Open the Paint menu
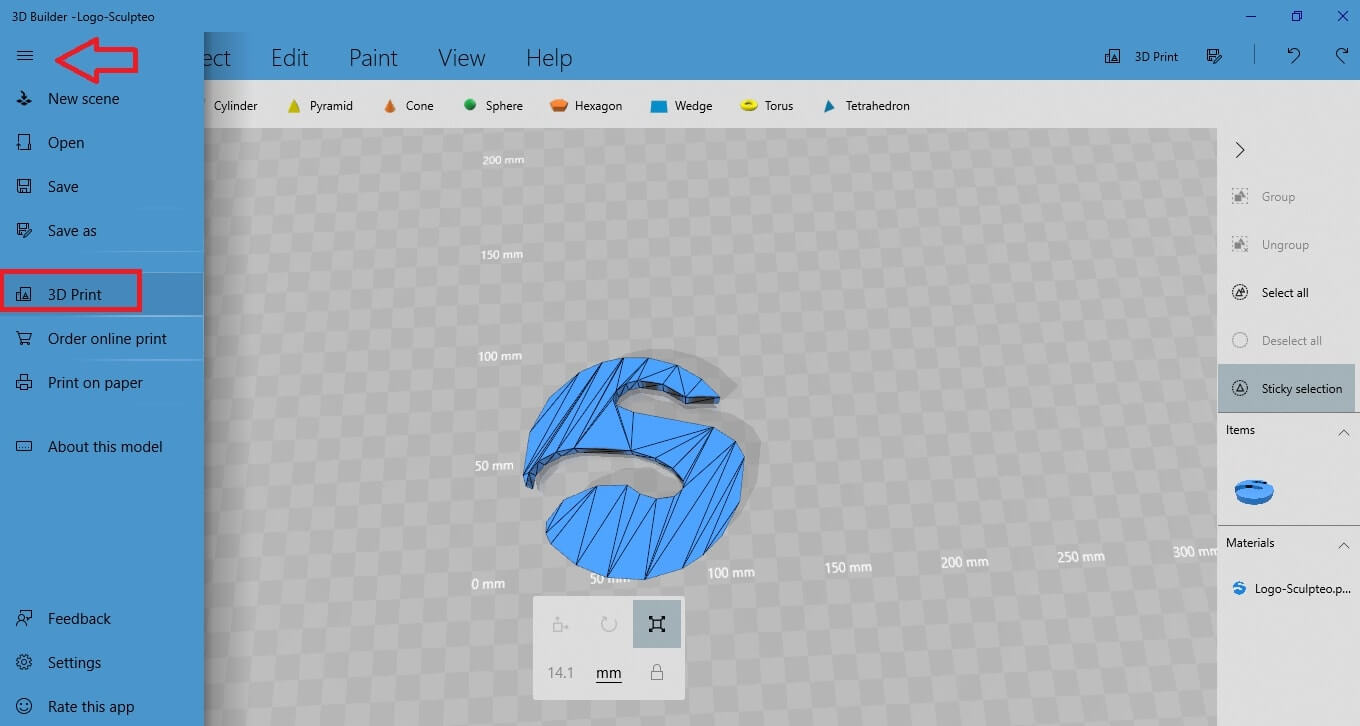 373,58
